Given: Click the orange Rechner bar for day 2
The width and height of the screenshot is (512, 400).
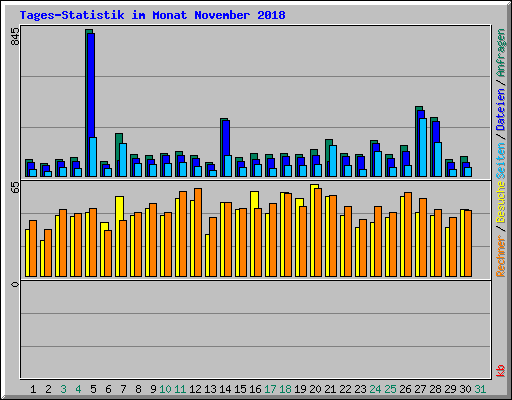Looking at the screenshot, I should (x=48, y=253).
